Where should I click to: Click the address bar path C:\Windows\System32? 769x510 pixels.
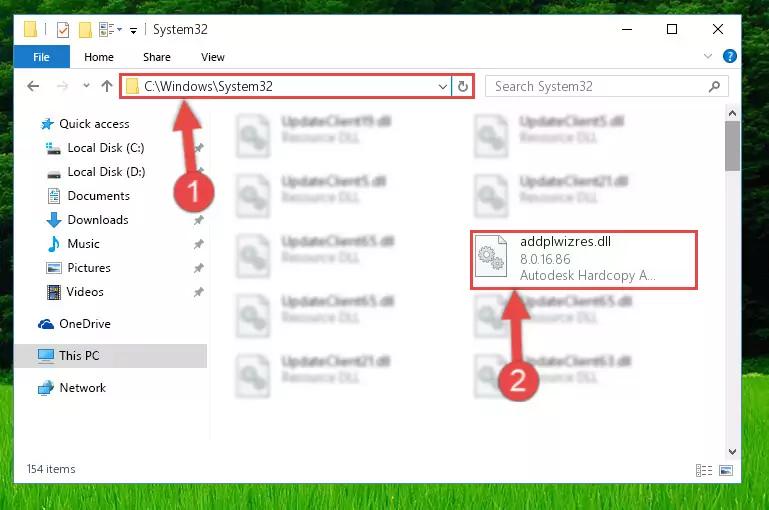(208, 86)
